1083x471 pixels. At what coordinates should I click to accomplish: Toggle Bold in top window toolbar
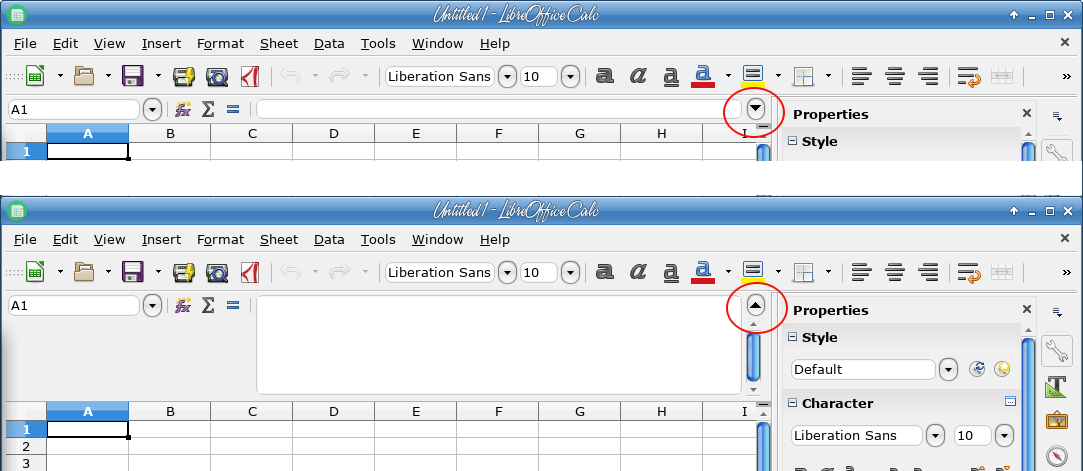click(604, 76)
